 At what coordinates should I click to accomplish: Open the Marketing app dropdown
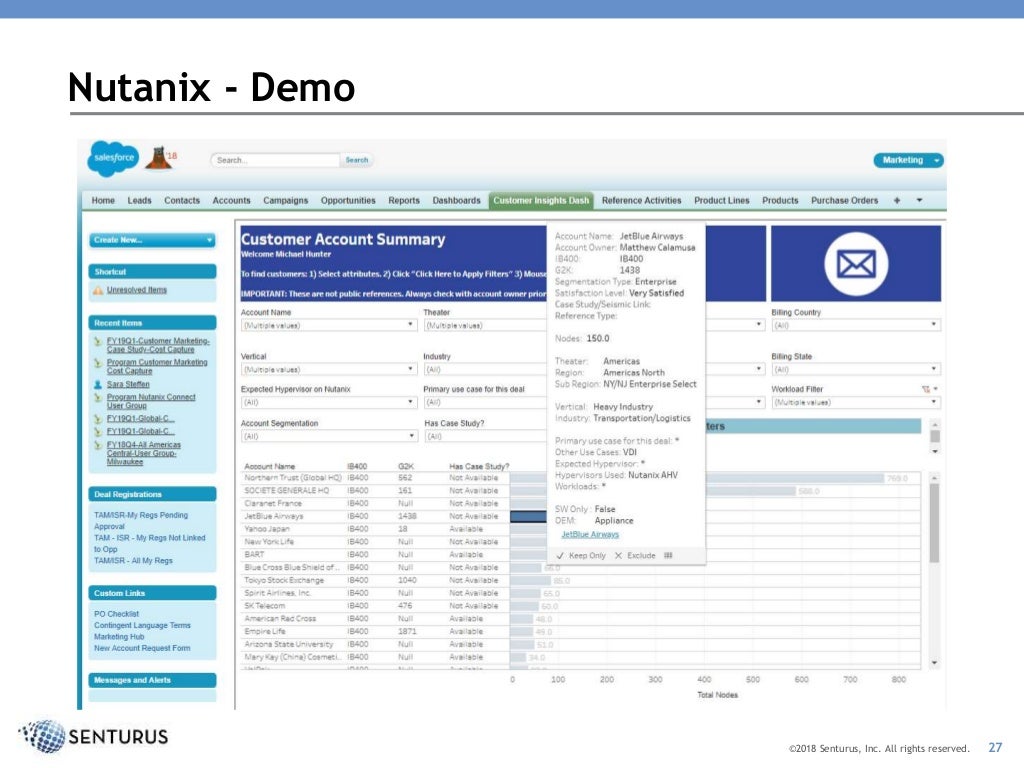(x=908, y=160)
